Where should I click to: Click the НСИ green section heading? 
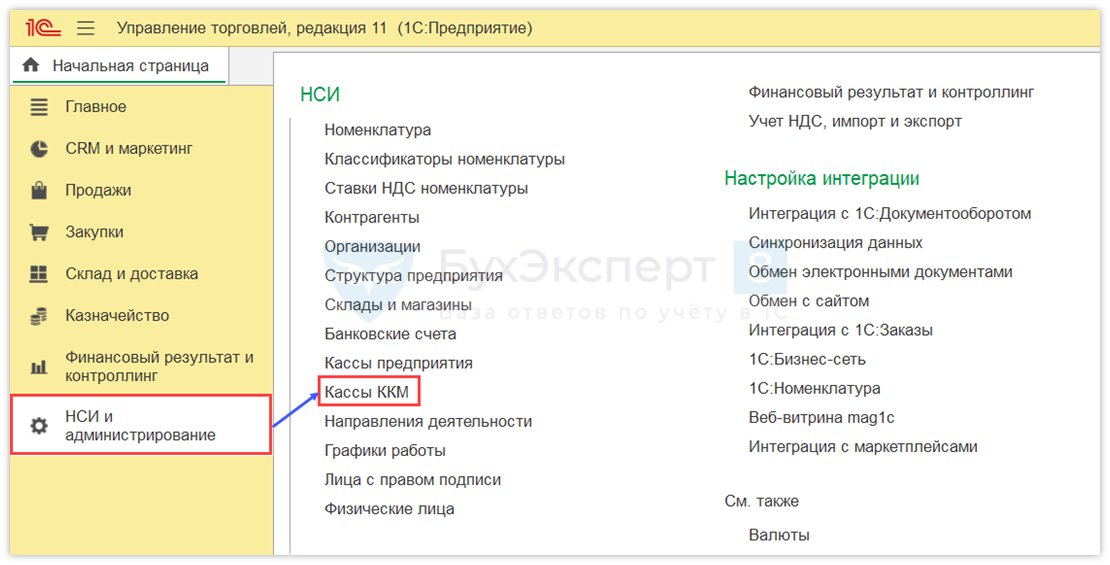point(320,94)
